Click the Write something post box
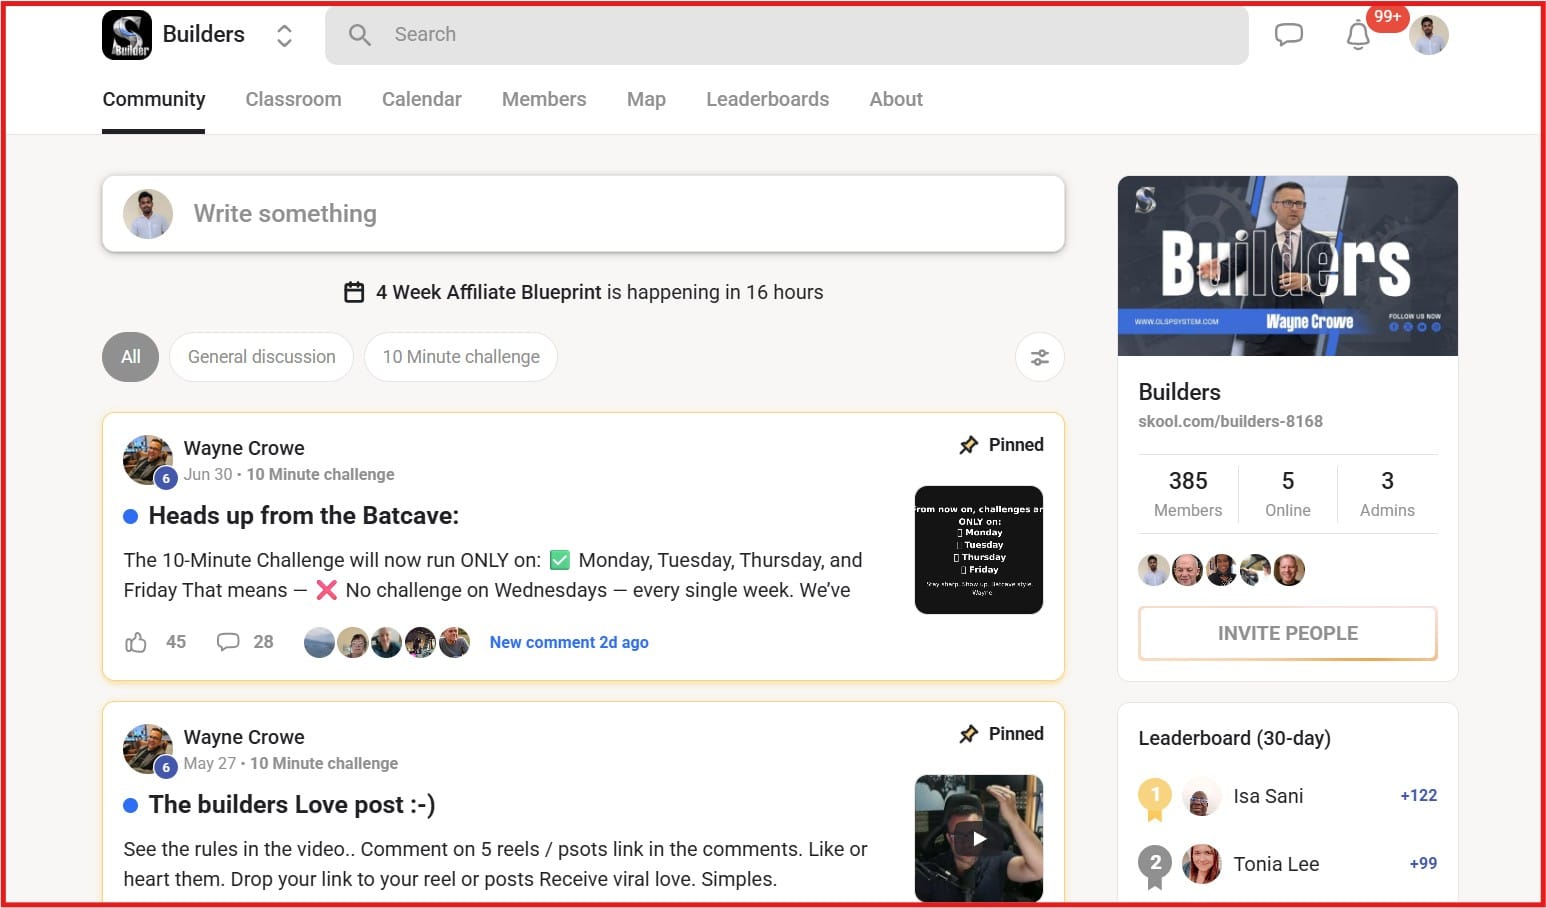This screenshot has width=1546, height=908. coord(583,214)
